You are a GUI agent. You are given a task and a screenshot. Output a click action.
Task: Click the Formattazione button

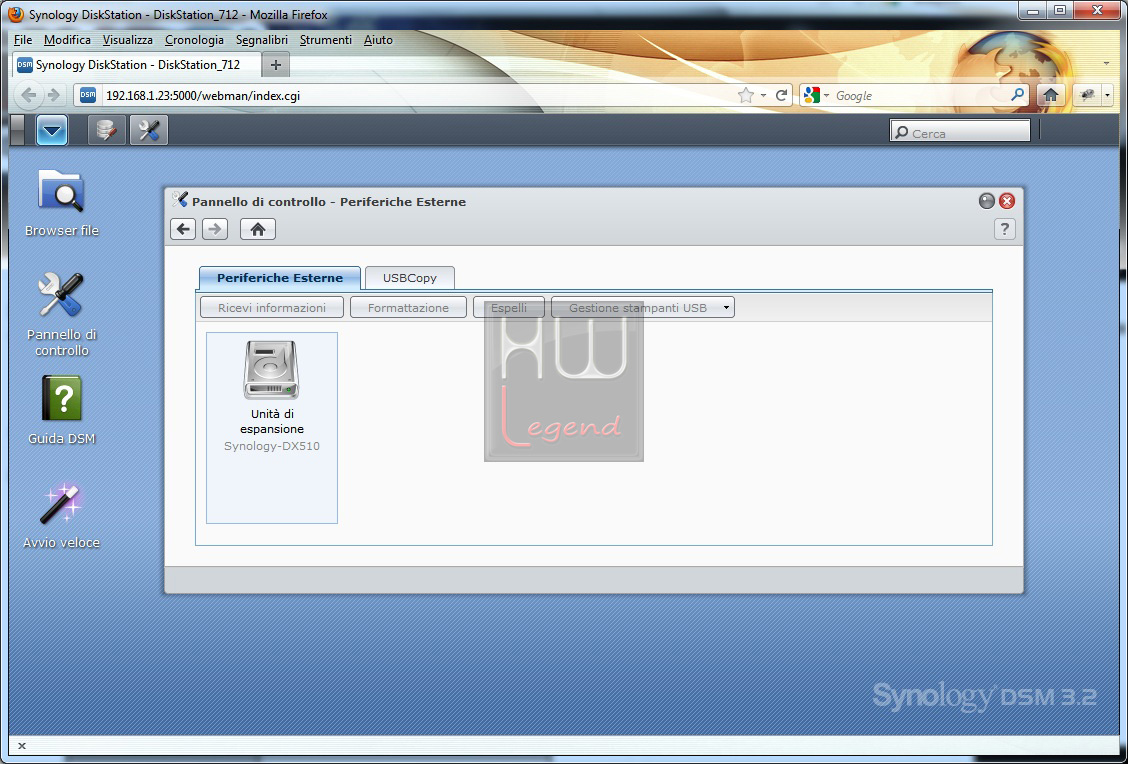point(408,308)
